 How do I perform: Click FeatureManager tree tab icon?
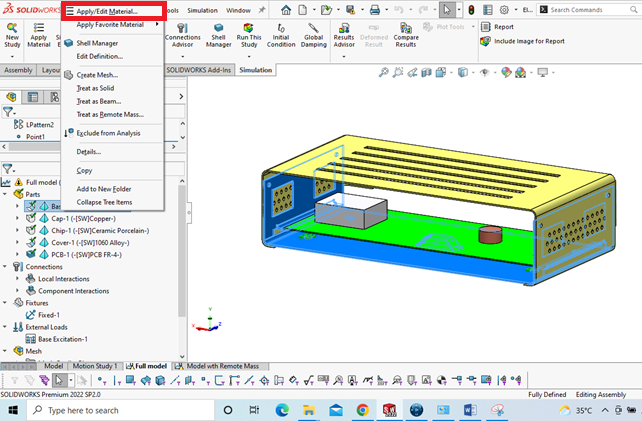click(11, 97)
